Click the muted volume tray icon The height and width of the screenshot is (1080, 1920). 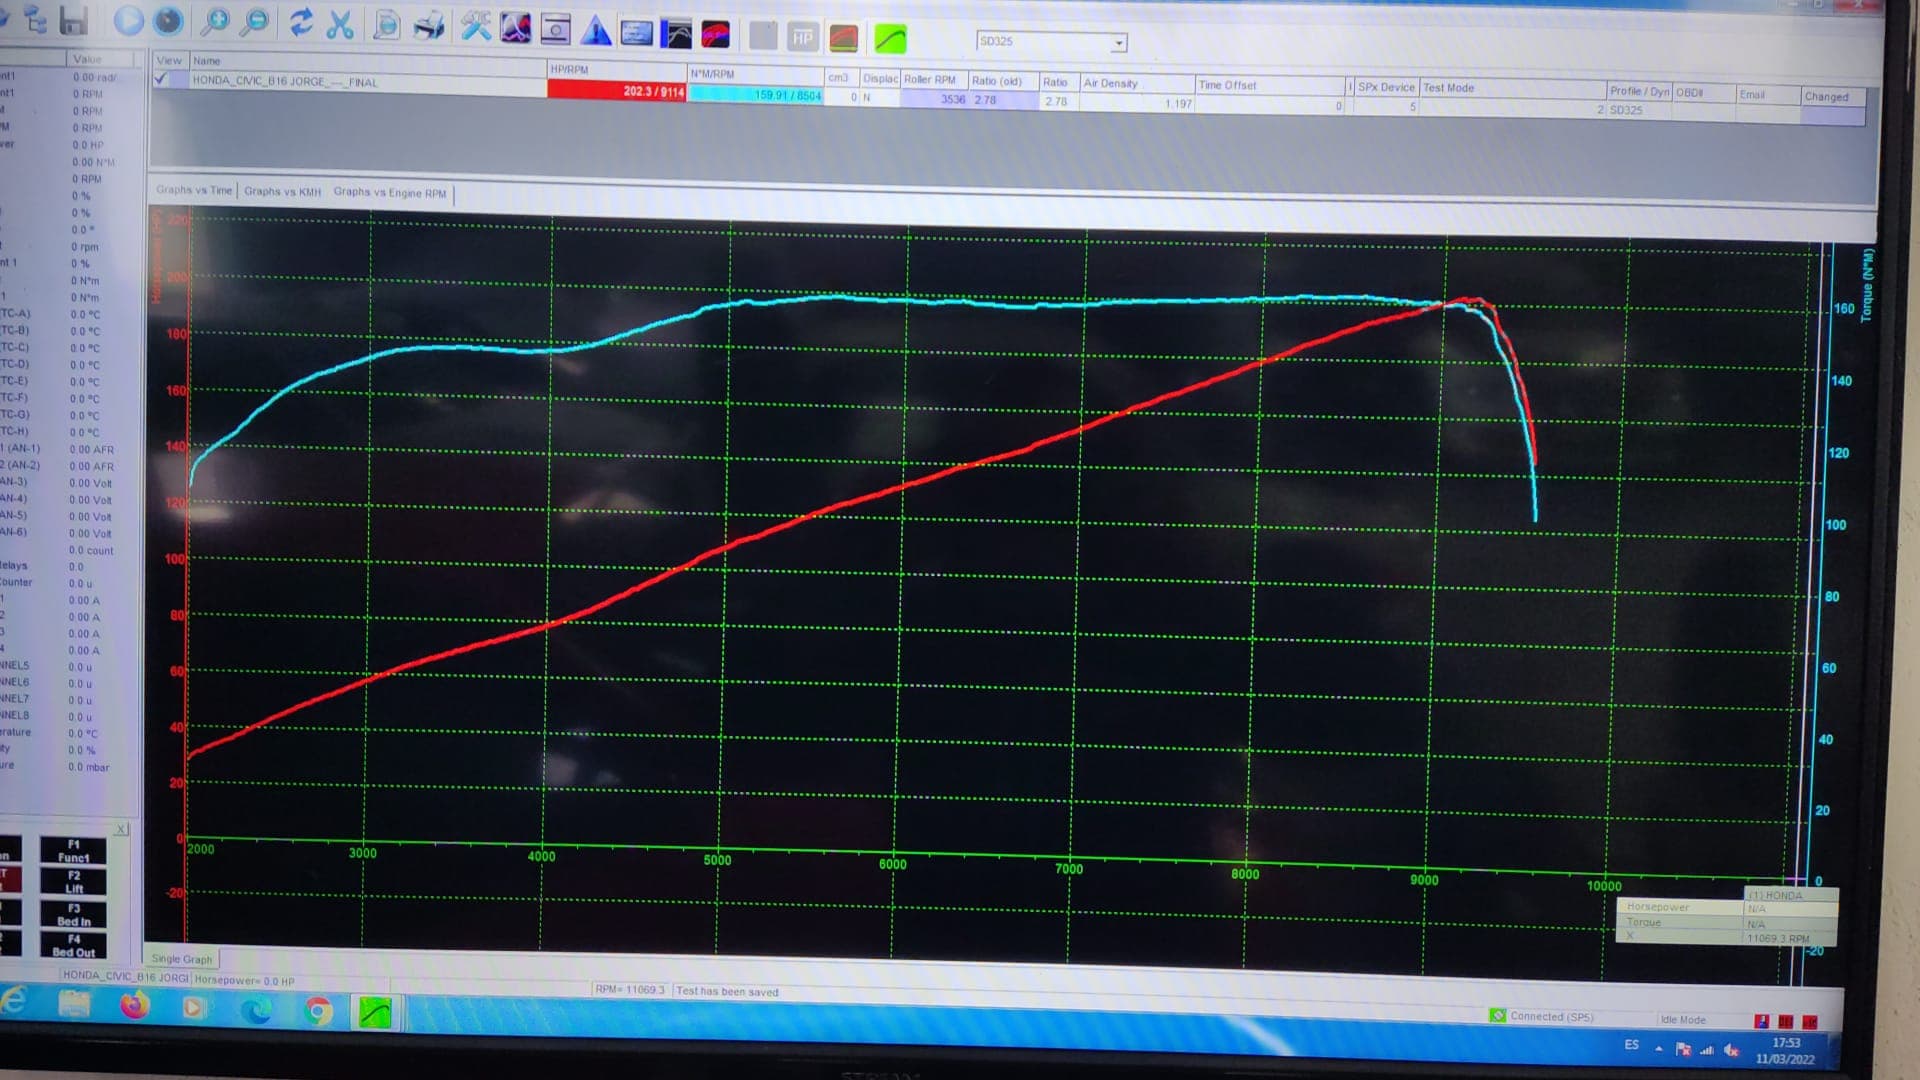(x=1732, y=1050)
